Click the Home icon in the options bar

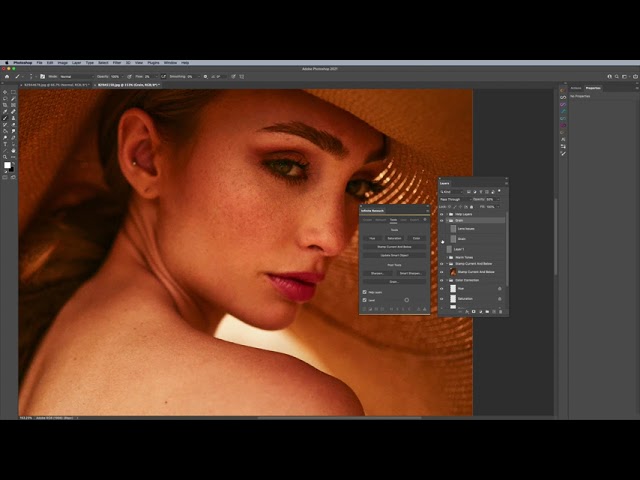(x=6, y=76)
